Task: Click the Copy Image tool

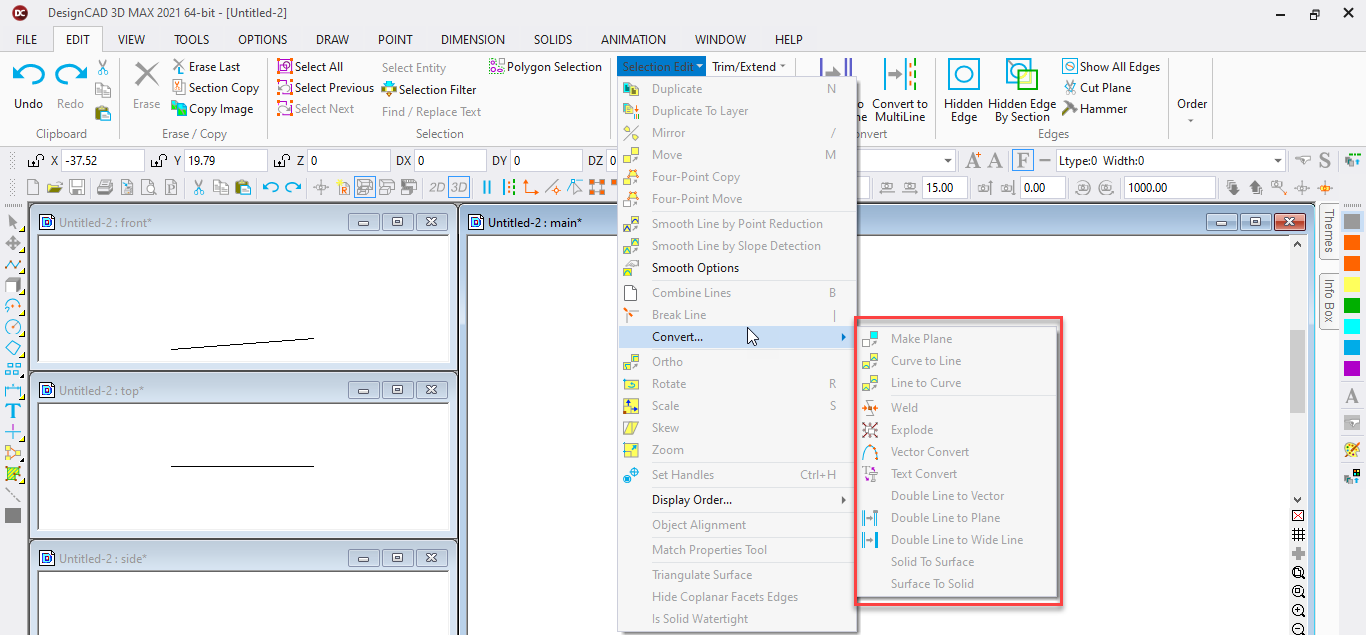Action: 212,109
